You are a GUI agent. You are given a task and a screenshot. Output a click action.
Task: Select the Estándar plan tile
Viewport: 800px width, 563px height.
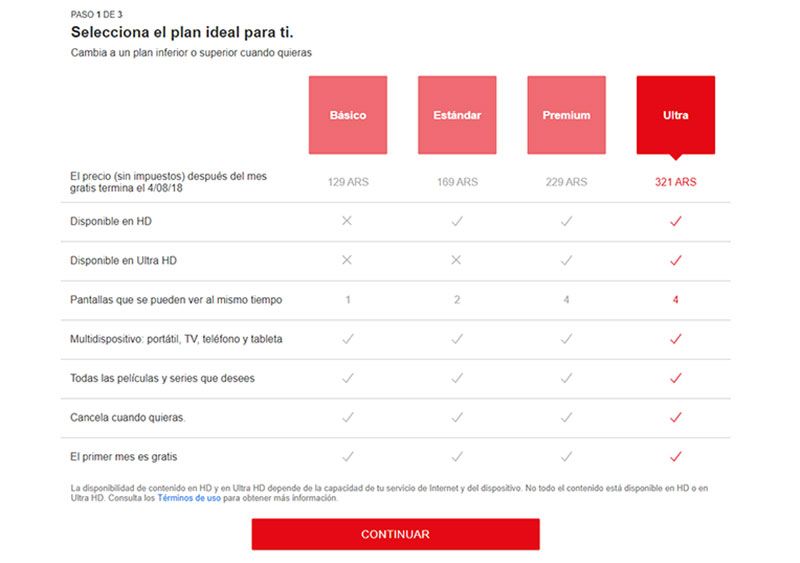tap(457, 115)
